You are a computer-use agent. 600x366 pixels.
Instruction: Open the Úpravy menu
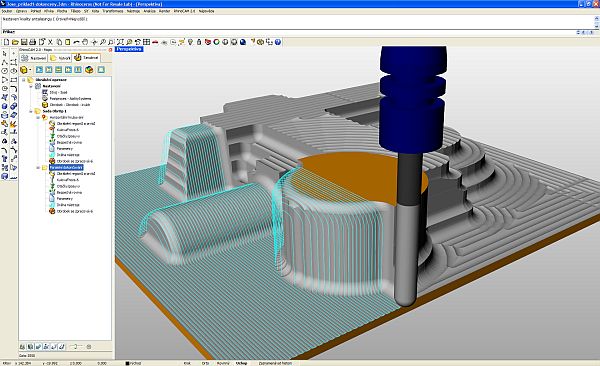(21, 11)
